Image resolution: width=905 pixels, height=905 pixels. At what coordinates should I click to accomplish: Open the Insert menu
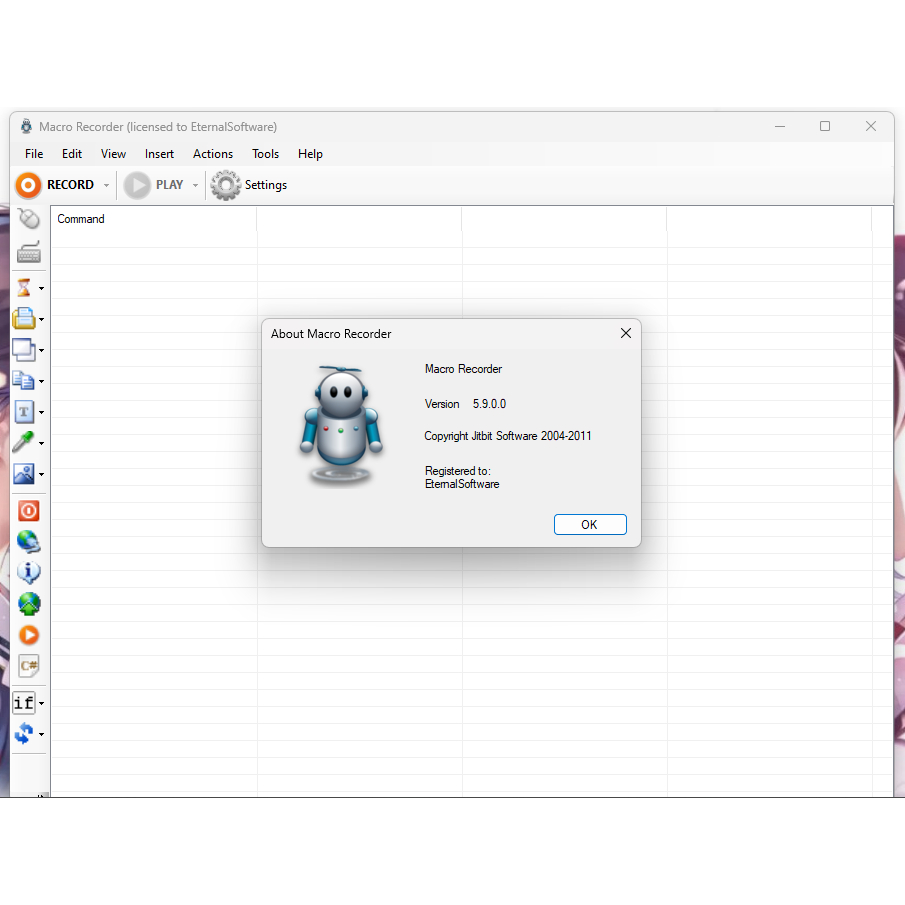click(159, 154)
